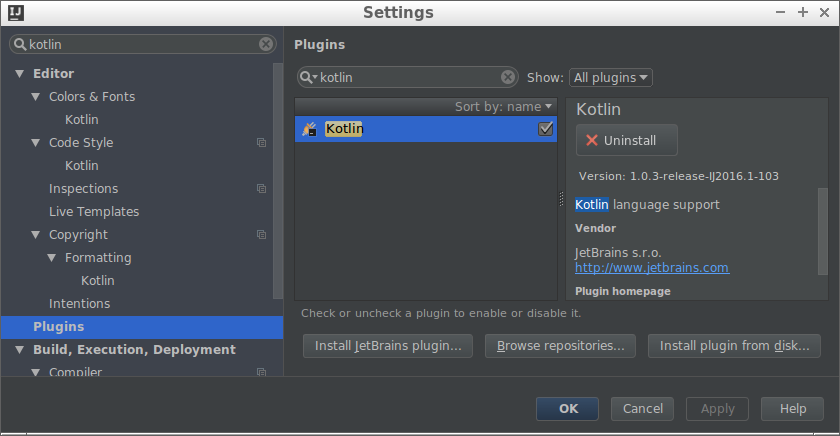Click the plugin search magnifier icon
Viewport: 840px width, 436px height.
click(309, 77)
